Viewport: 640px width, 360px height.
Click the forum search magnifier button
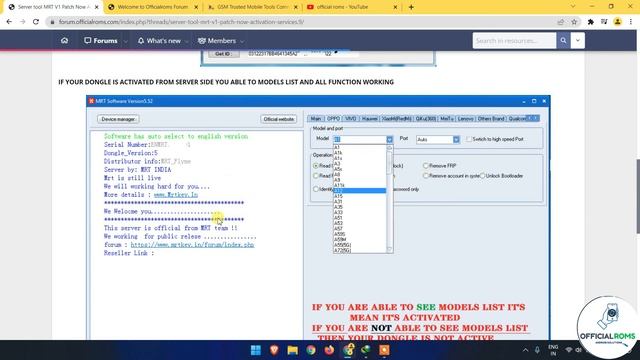click(x=563, y=40)
